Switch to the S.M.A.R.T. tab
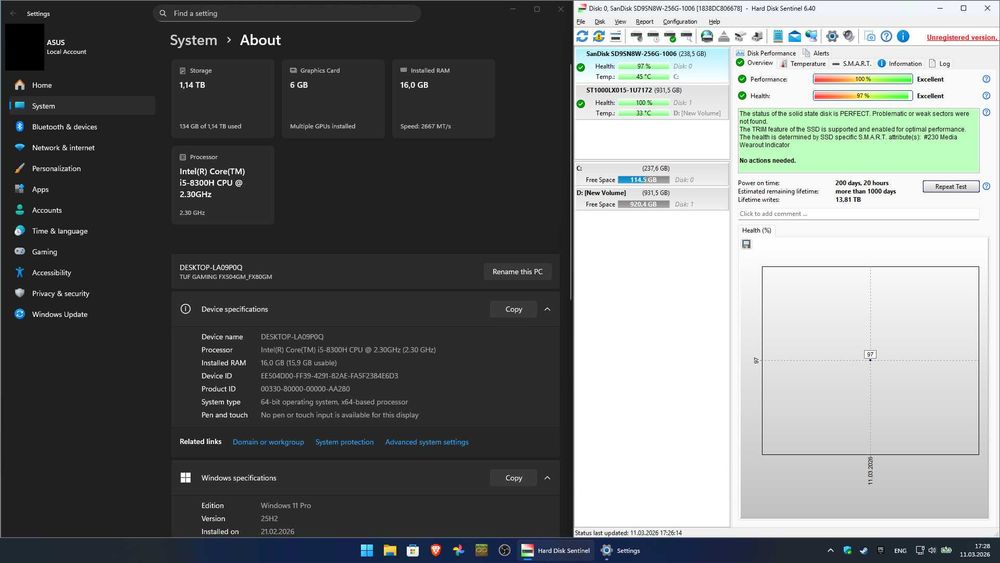 coord(851,64)
